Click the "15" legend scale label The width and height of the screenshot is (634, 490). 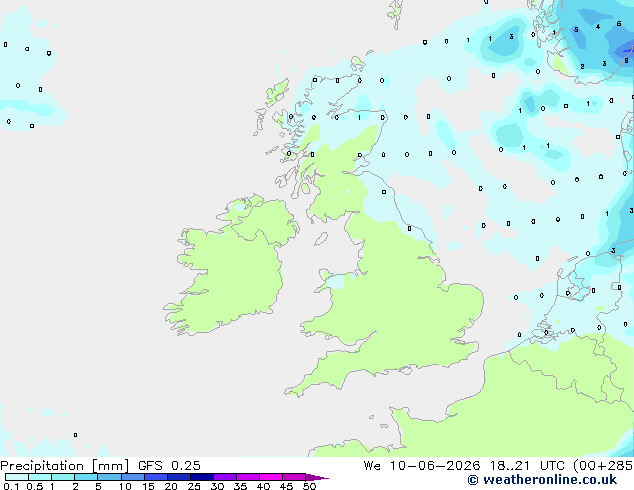(148, 486)
